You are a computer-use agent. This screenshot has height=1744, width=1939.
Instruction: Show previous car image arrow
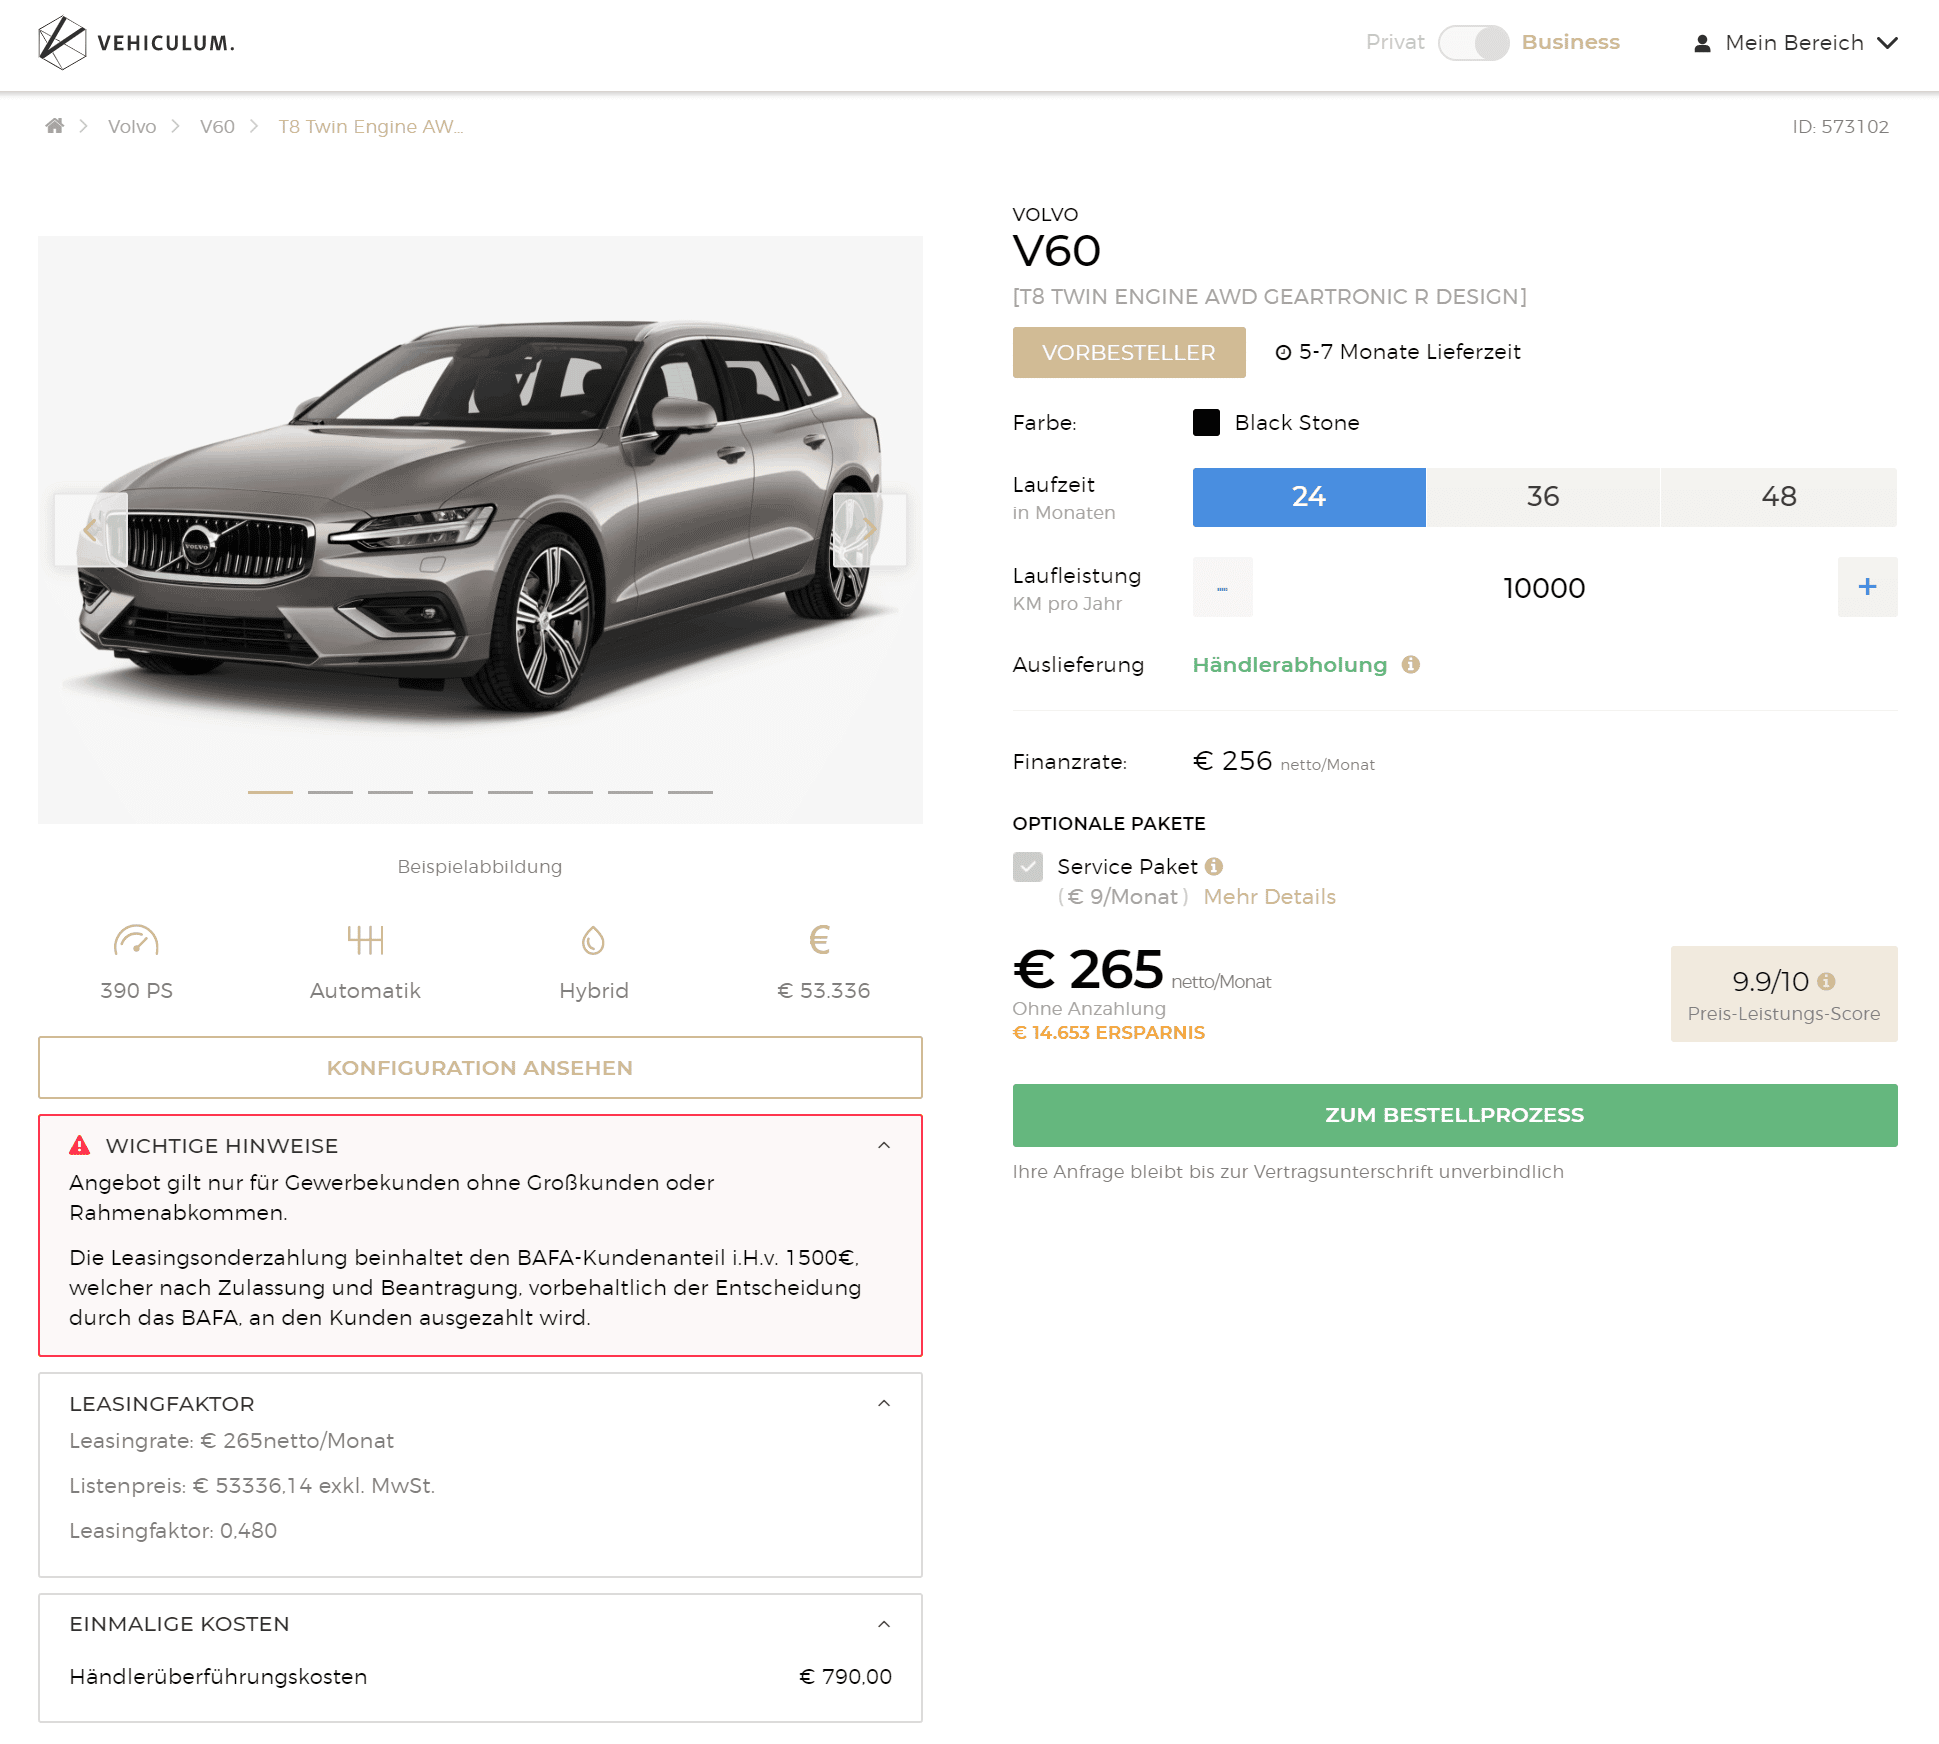[91, 529]
